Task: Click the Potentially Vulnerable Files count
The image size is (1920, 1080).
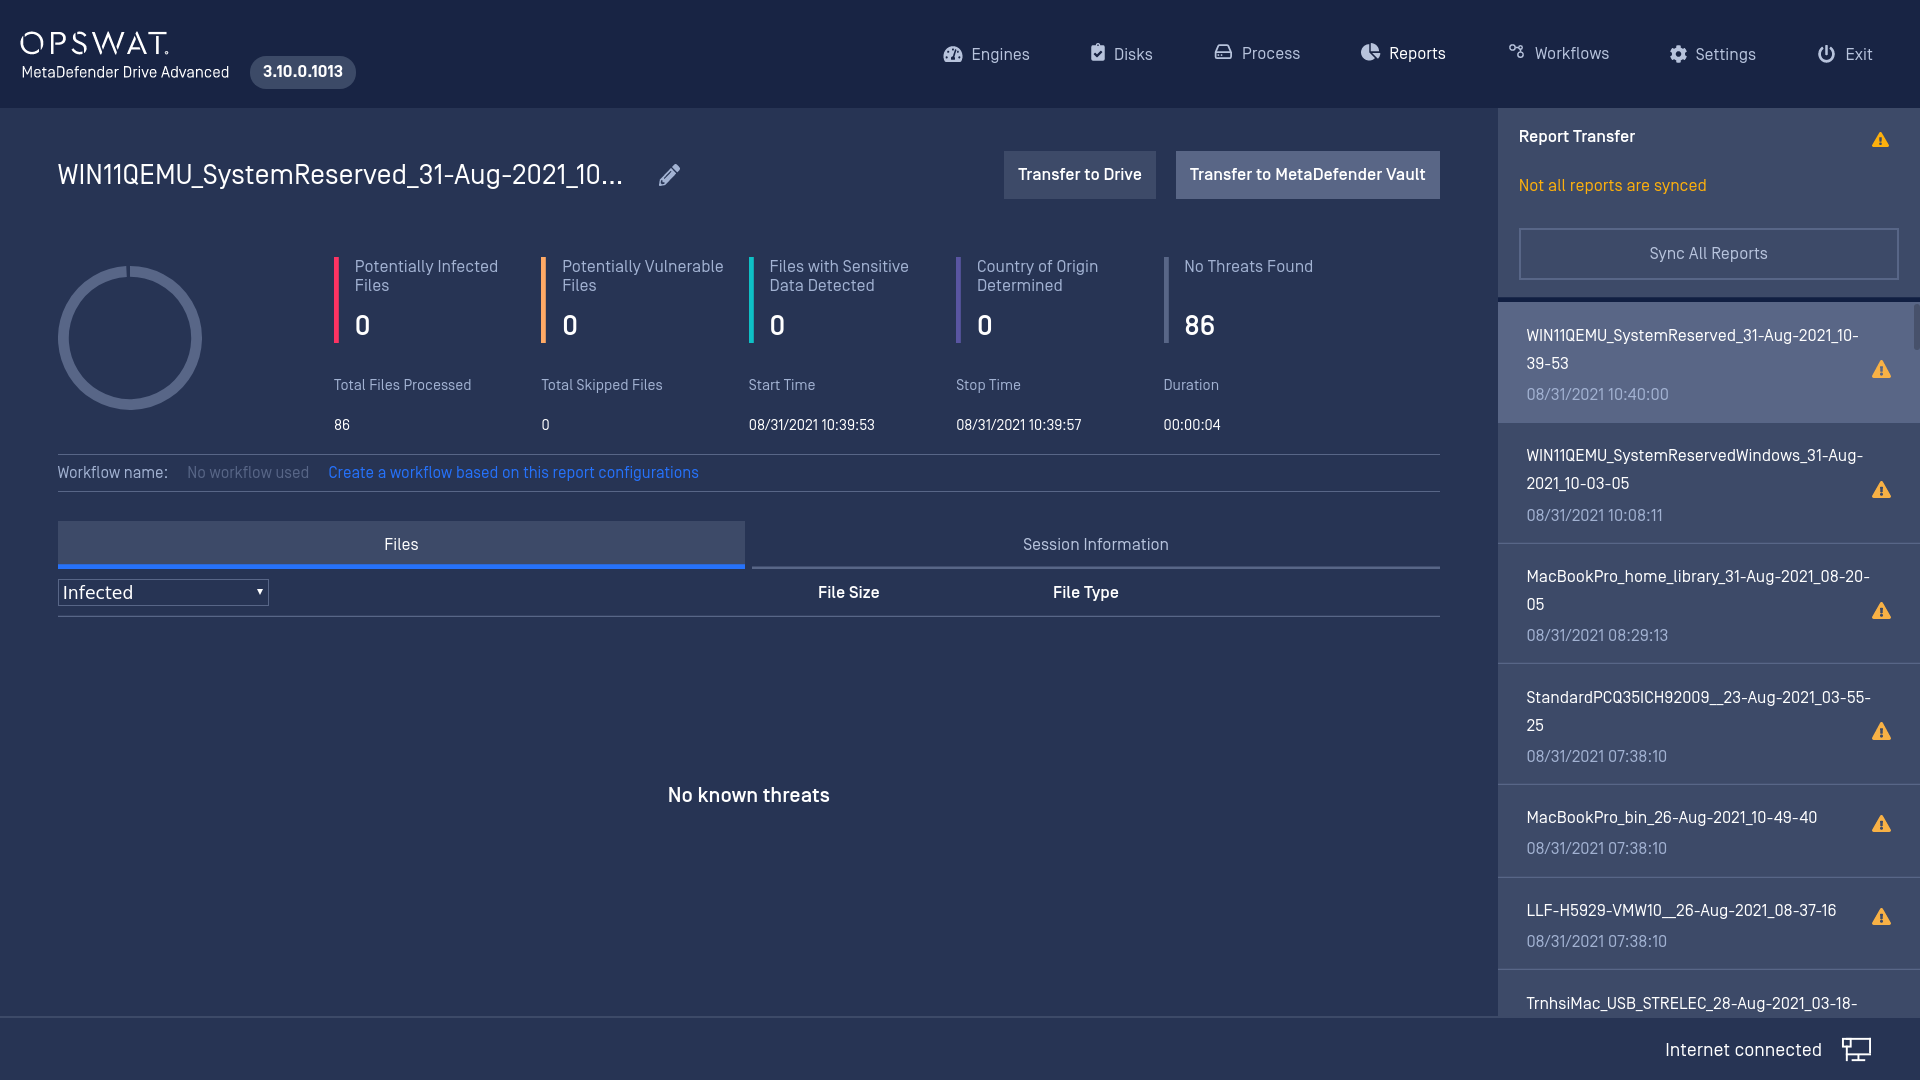Action: click(x=570, y=326)
